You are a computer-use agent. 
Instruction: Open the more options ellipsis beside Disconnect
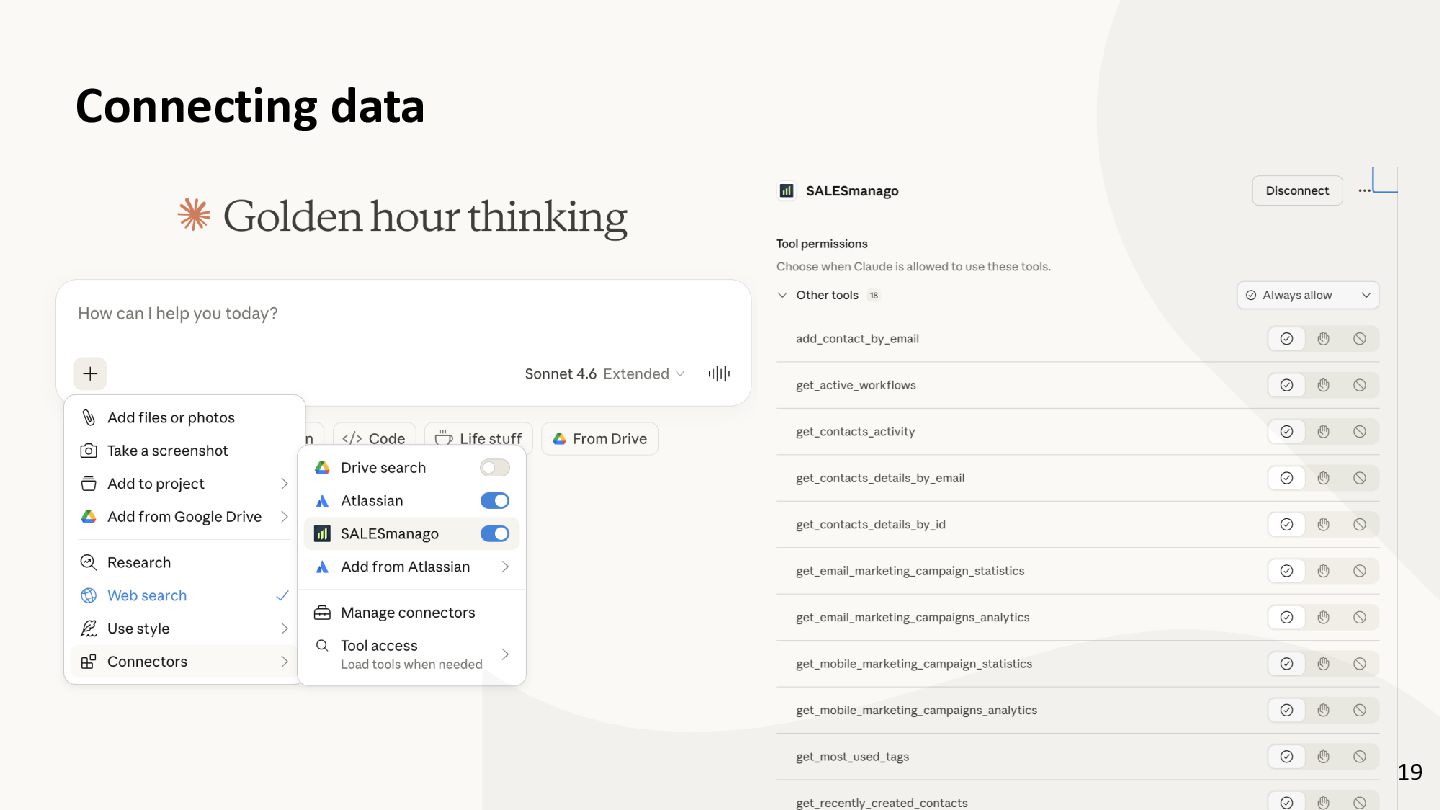[1364, 191]
